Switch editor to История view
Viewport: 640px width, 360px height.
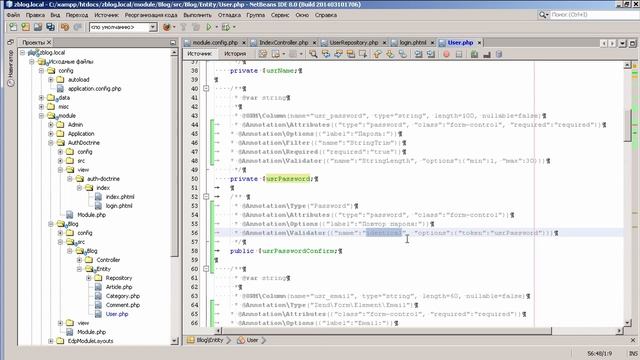point(235,53)
